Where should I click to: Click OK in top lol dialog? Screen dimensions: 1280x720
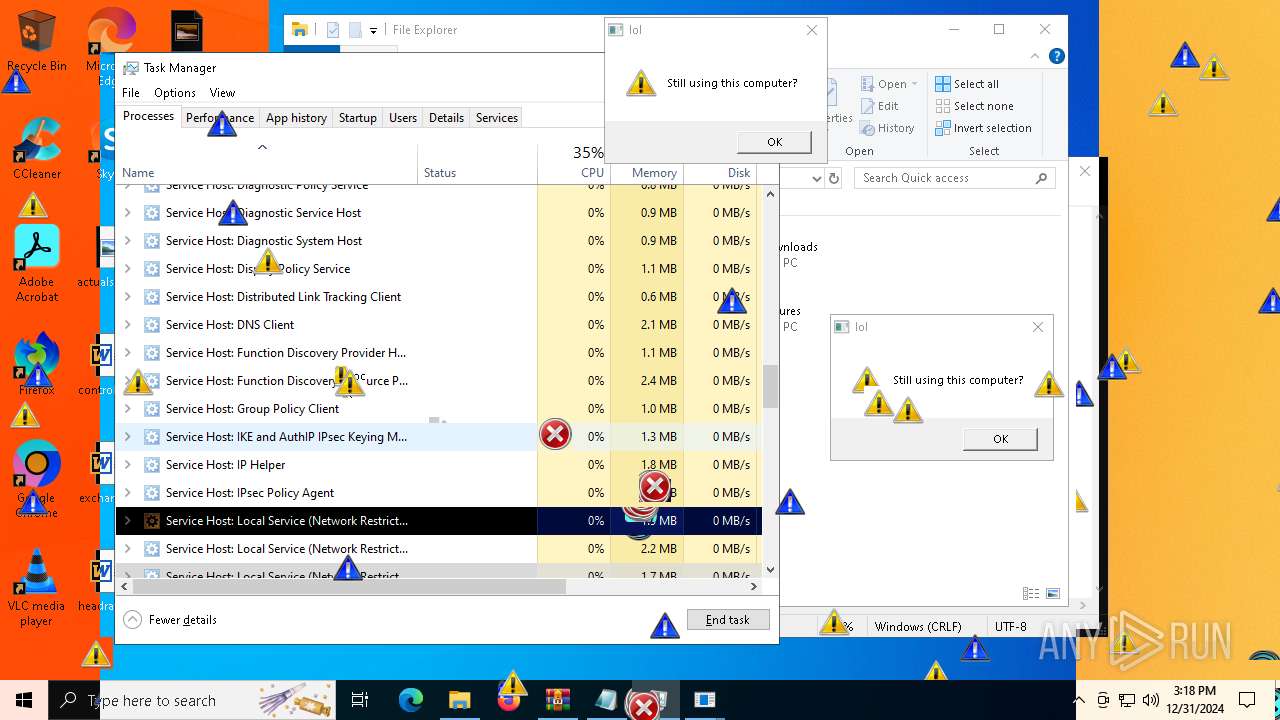click(x=774, y=142)
